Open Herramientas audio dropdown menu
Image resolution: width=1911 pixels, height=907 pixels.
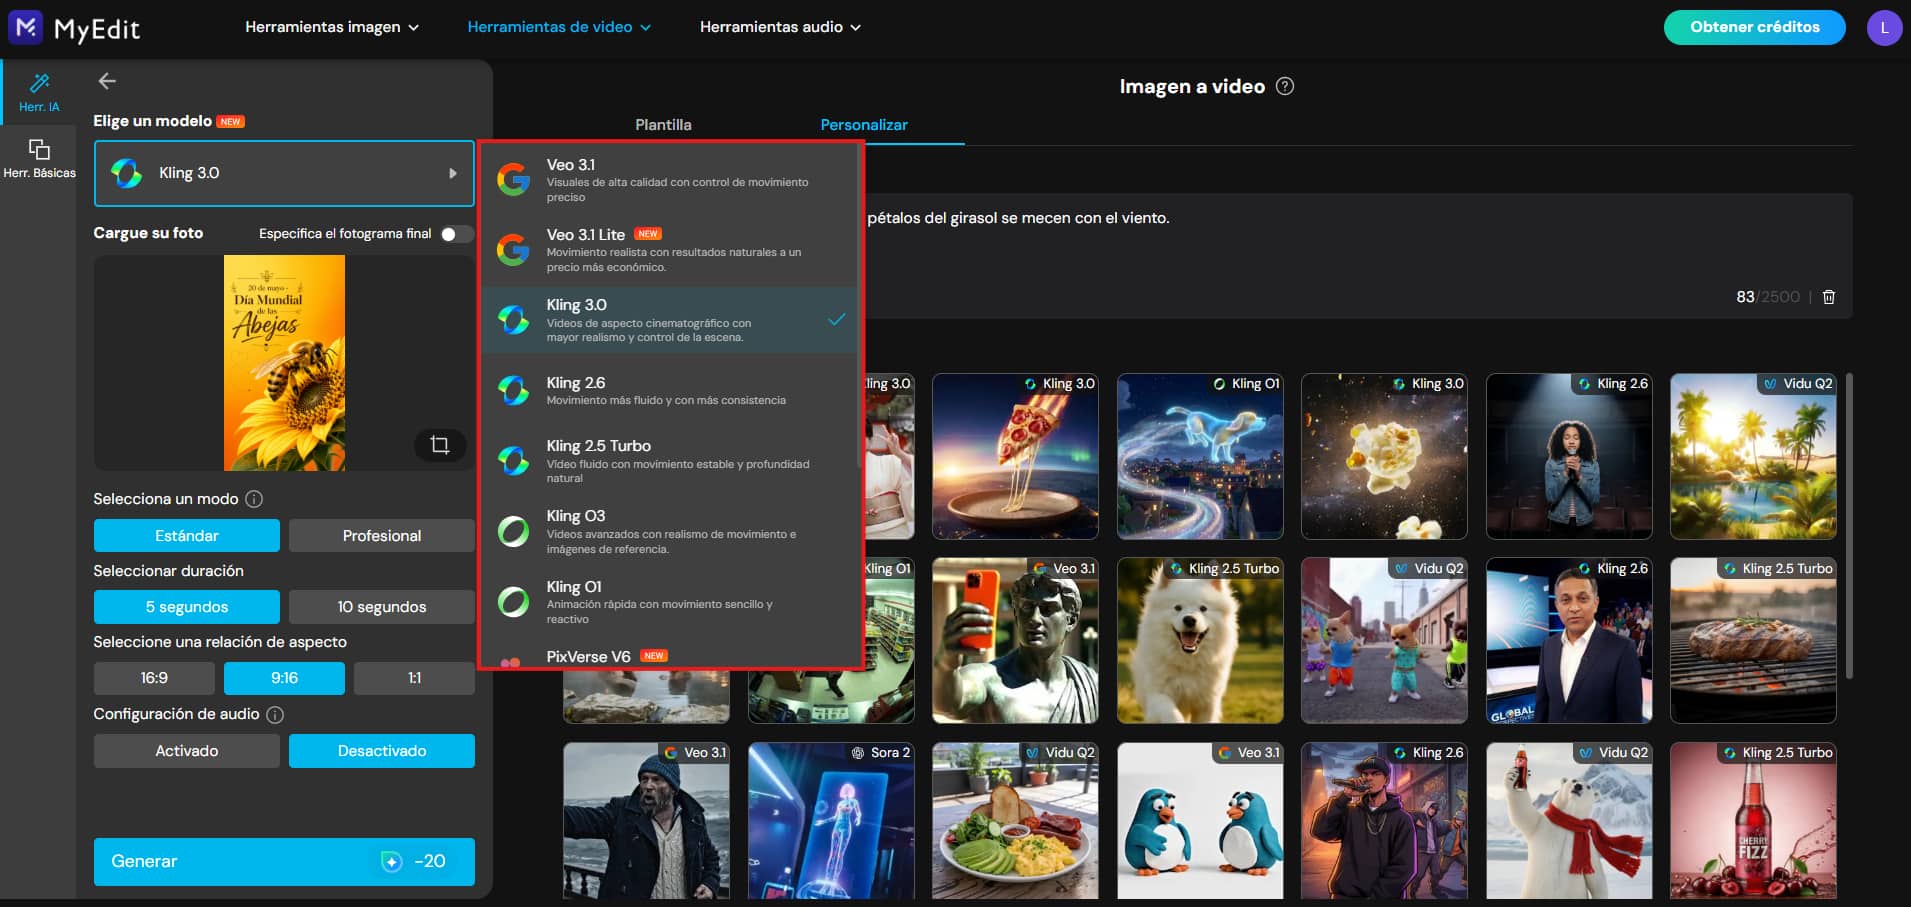[x=780, y=27]
